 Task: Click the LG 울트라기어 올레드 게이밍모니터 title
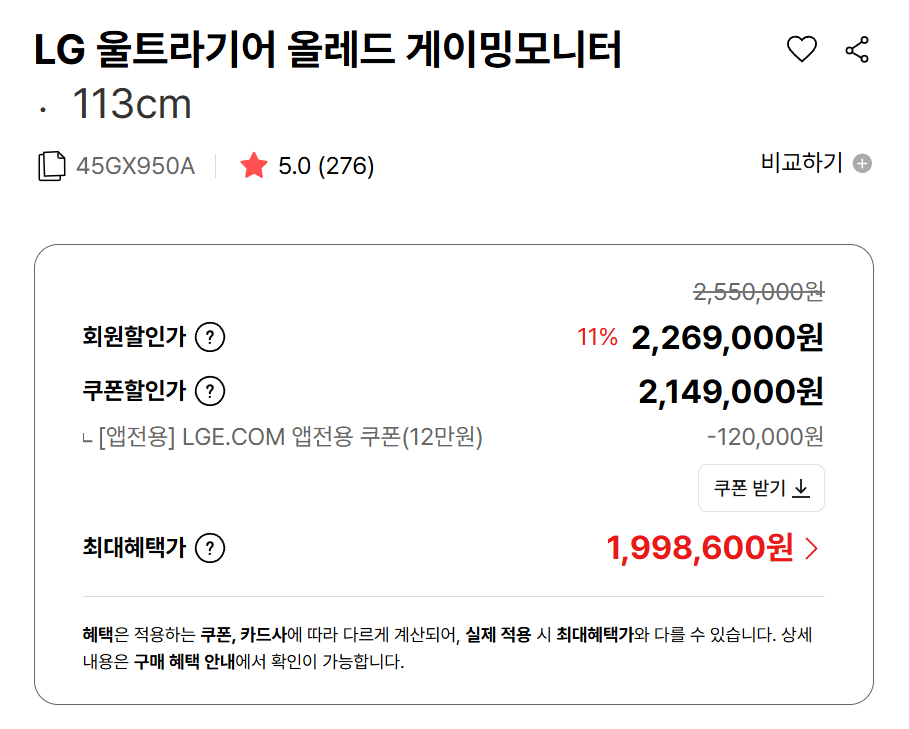[x=328, y=50]
